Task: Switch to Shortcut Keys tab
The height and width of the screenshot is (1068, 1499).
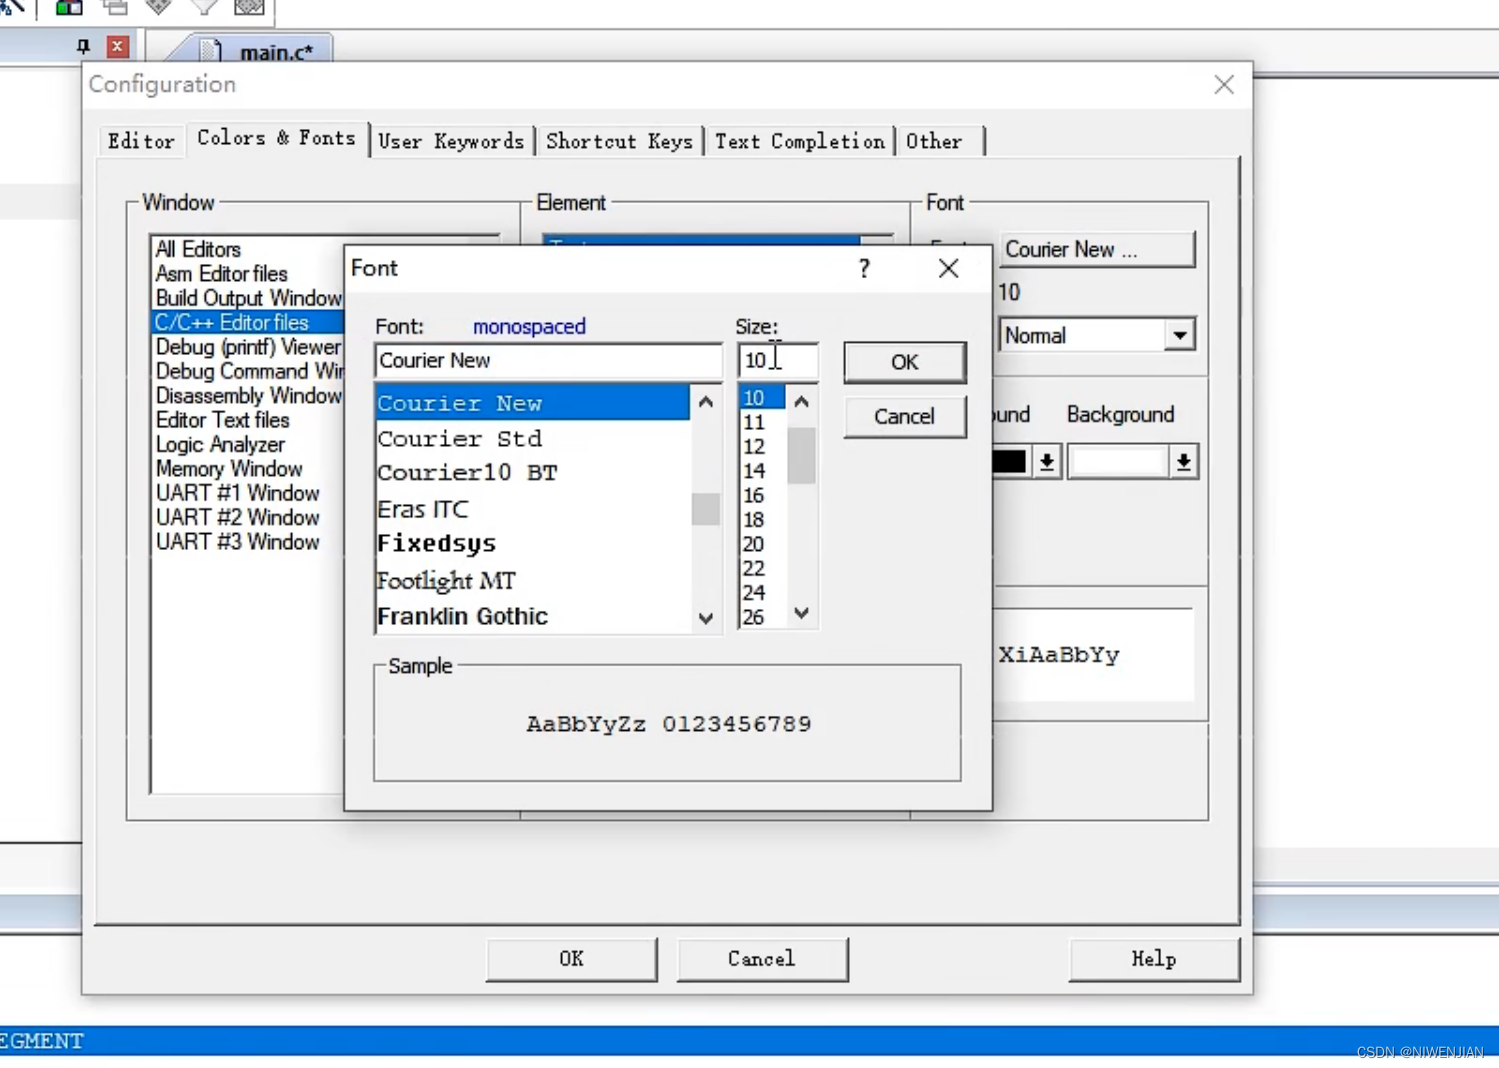Action: (x=619, y=141)
